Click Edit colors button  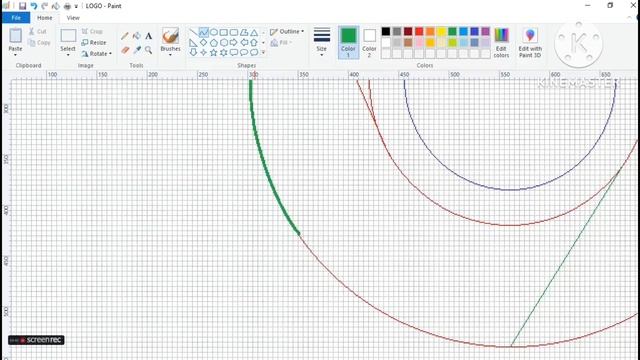(x=501, y=42)
